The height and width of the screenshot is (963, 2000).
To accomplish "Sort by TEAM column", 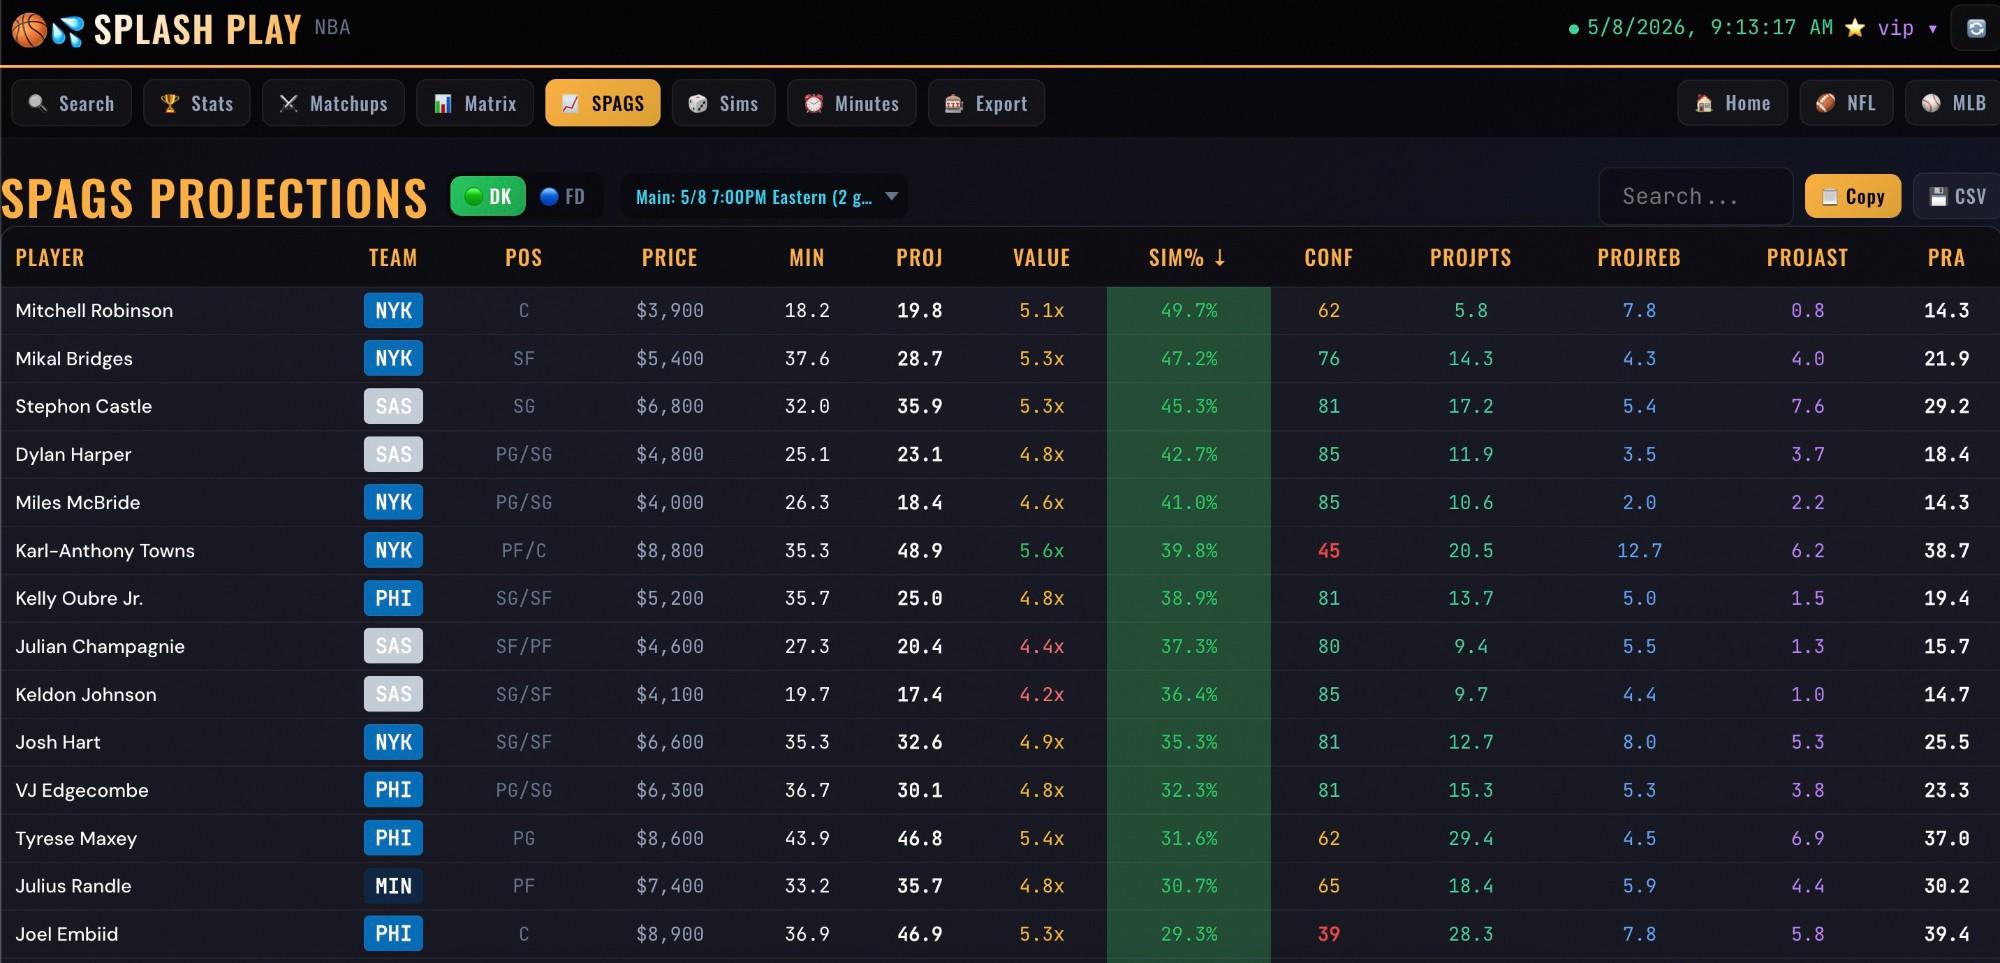I will pos(393,258).
